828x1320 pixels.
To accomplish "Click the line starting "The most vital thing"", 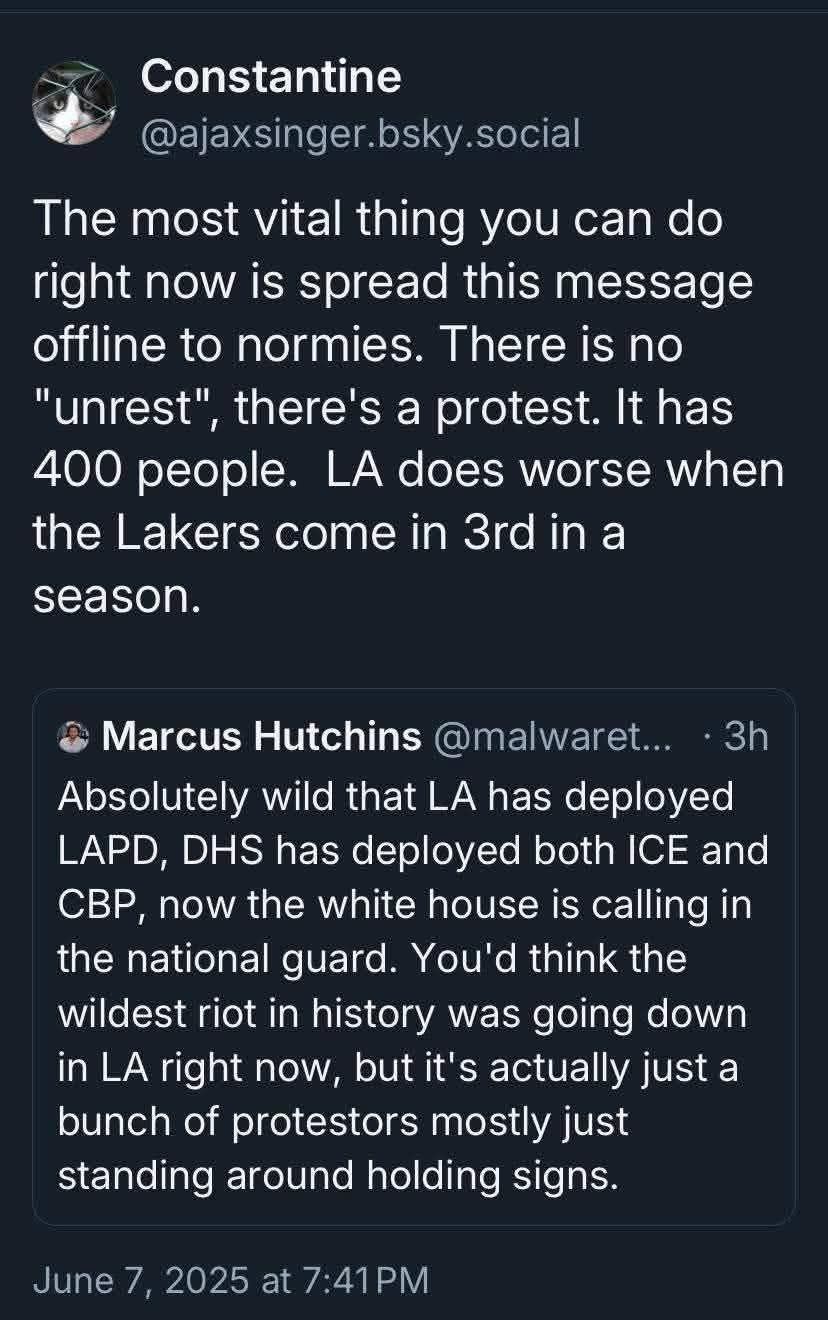I will click(x=376, y=220).
